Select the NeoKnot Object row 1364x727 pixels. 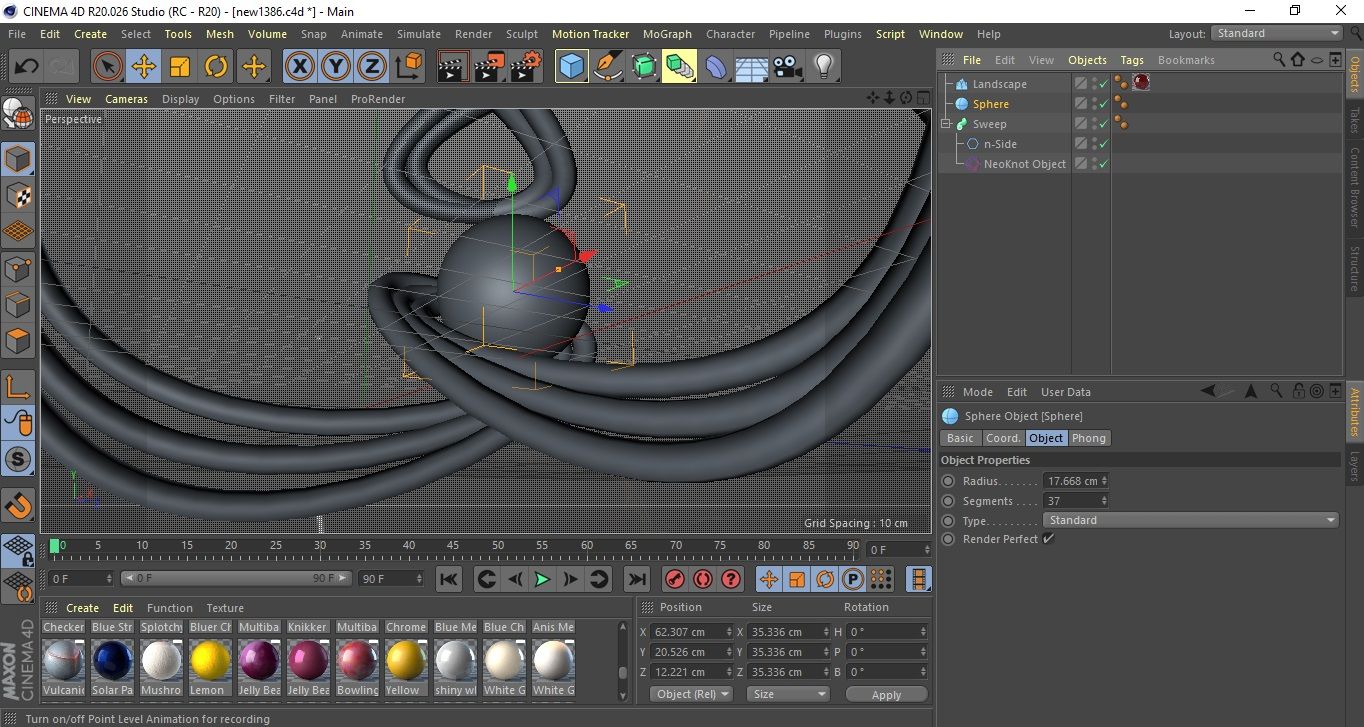[1024, 164]
